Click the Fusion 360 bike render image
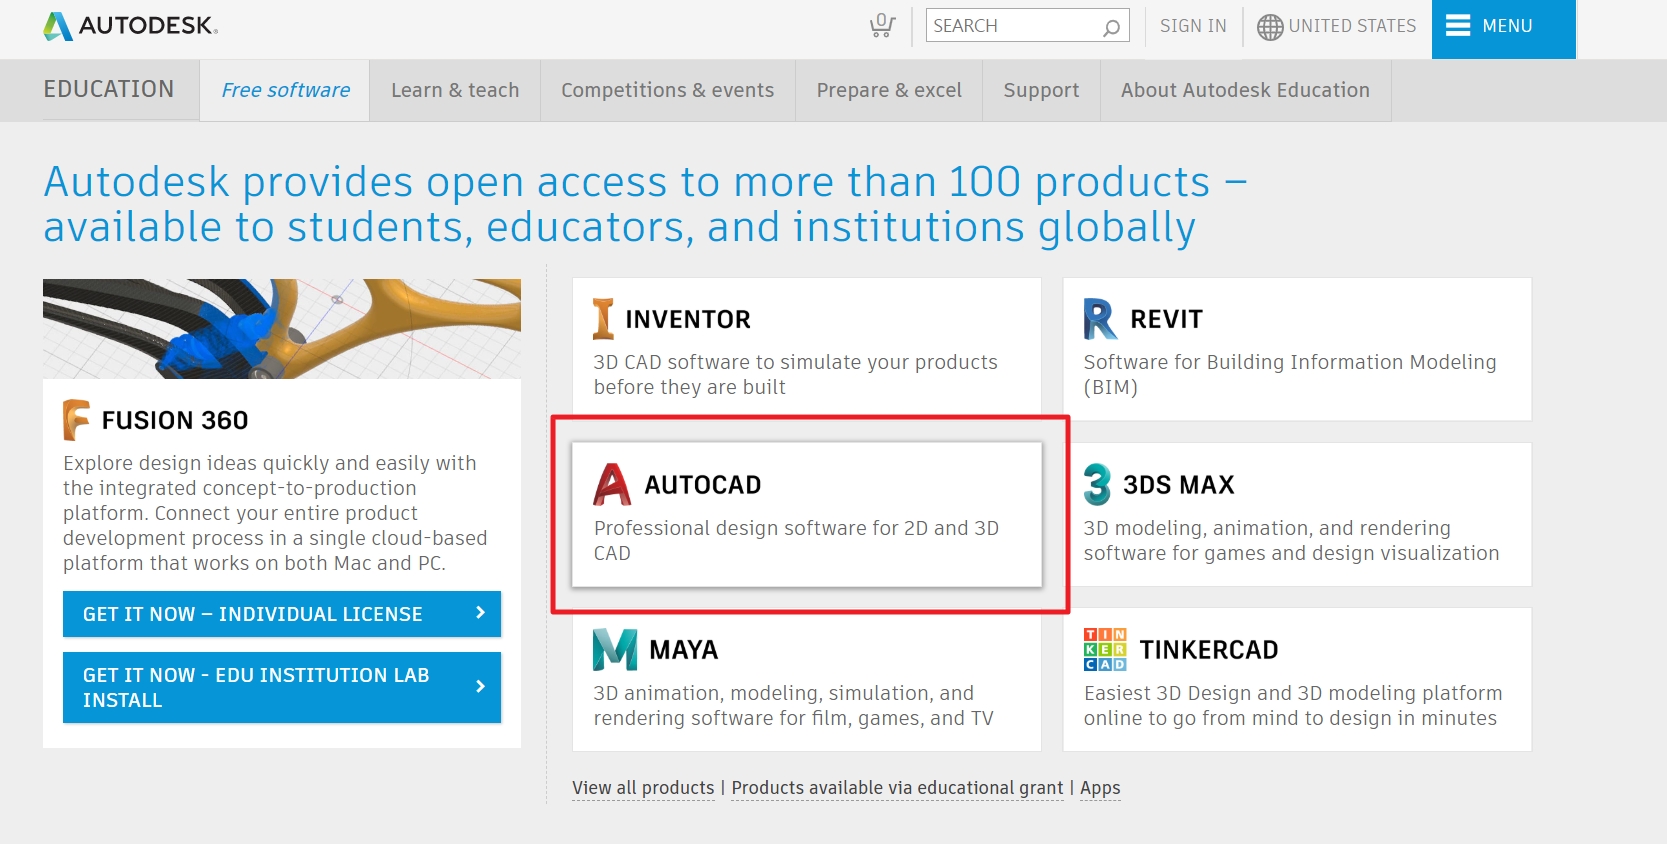 [282, 328]
